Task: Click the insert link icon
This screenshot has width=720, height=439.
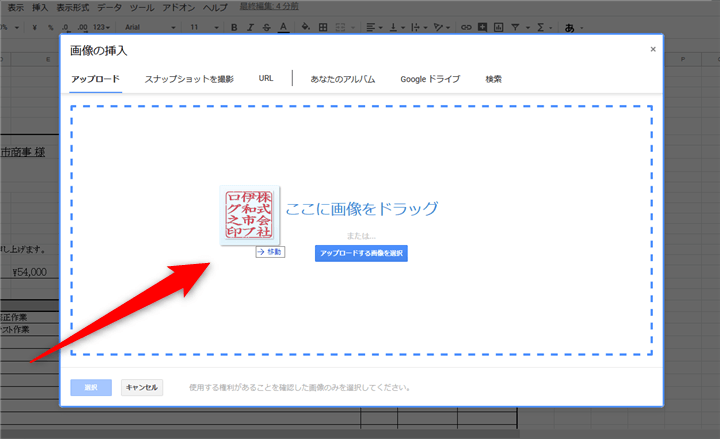Action: pyautogui.click(x=466, y=28)
